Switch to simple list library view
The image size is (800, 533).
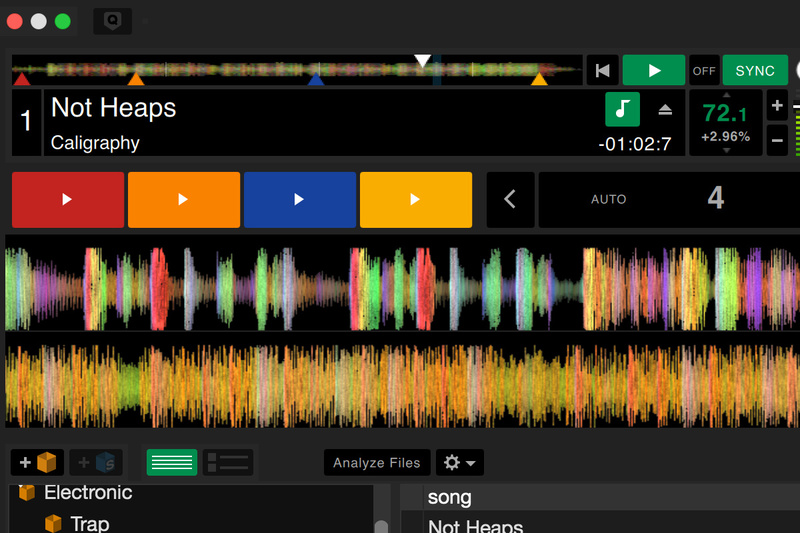(x=172, y=462)
